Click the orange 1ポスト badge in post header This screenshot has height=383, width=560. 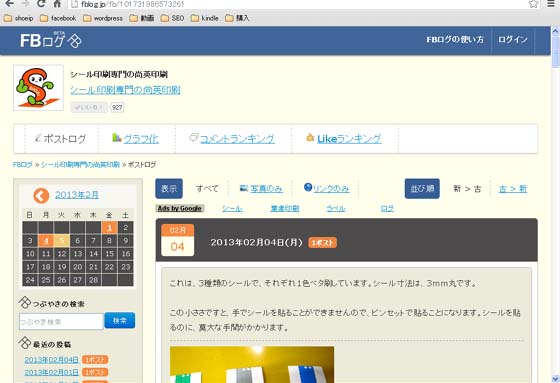(322, 243)
